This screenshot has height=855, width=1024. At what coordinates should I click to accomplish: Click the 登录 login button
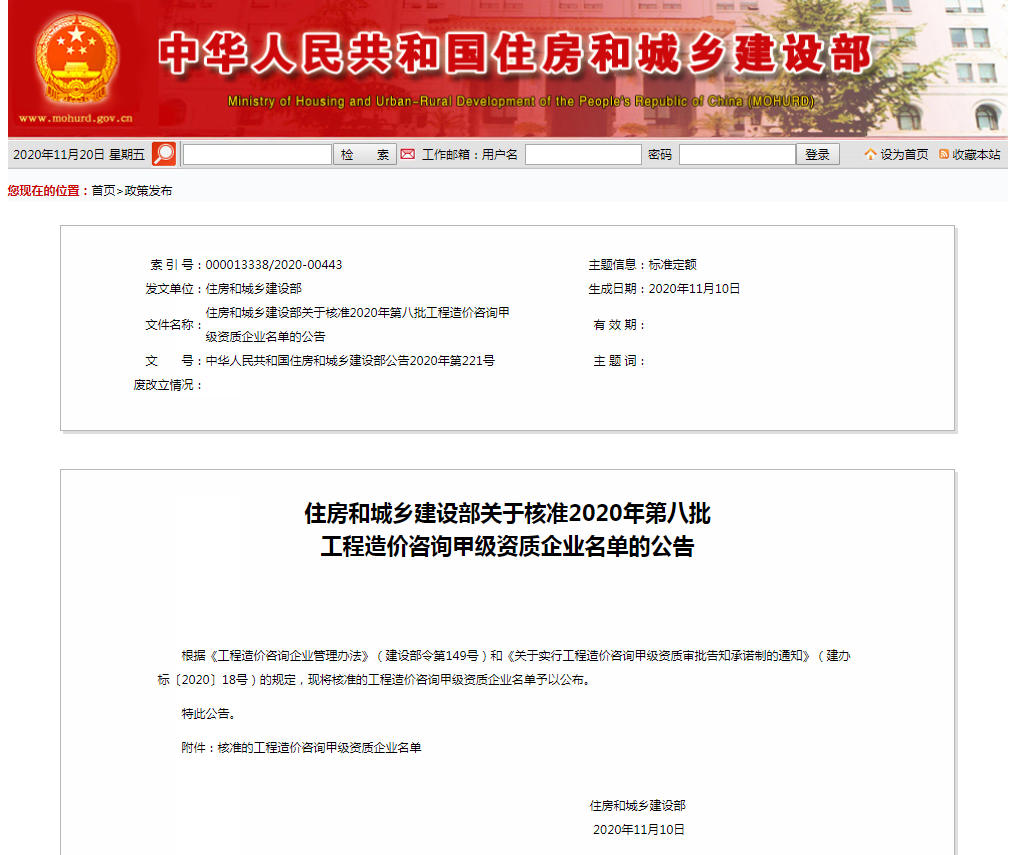818,155
